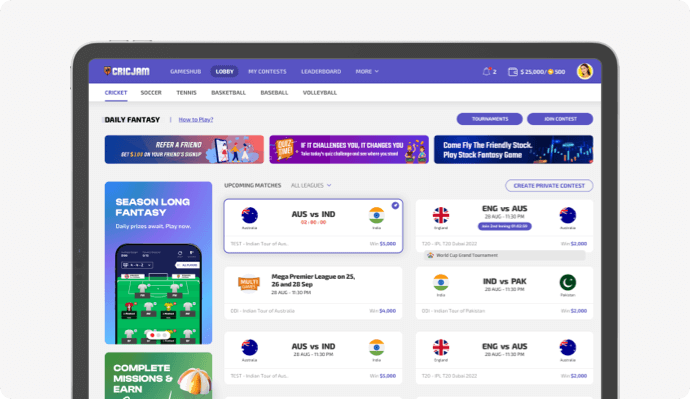
Task: Open the Refer a Friend banner
Action: click(x=184, y=150)
